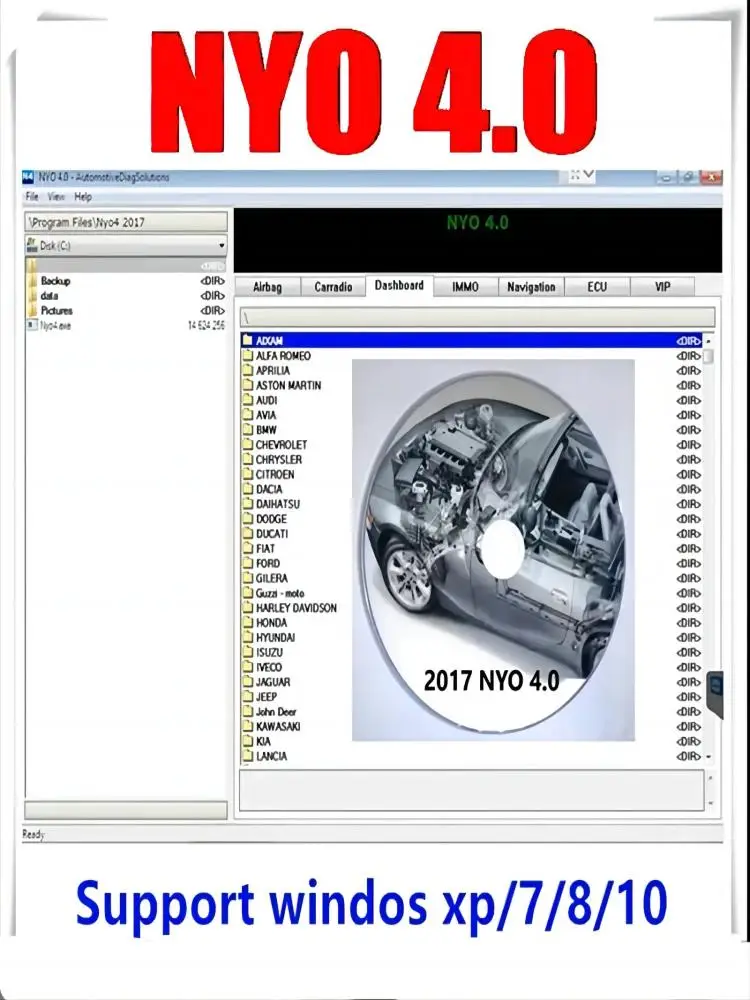
Task: Select the Dashboard tab
Action: (399, 285)
